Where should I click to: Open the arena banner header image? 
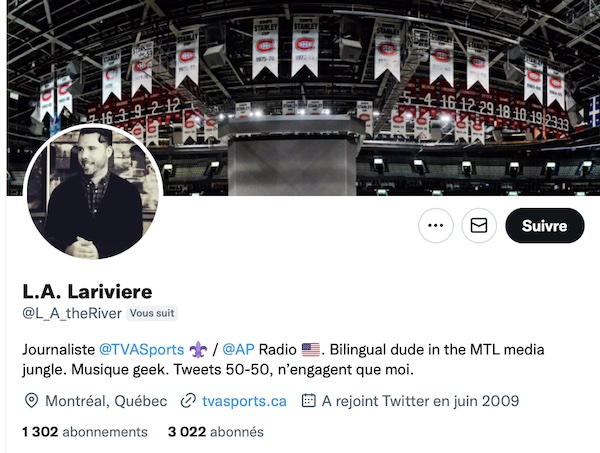[x=303, y=98]
